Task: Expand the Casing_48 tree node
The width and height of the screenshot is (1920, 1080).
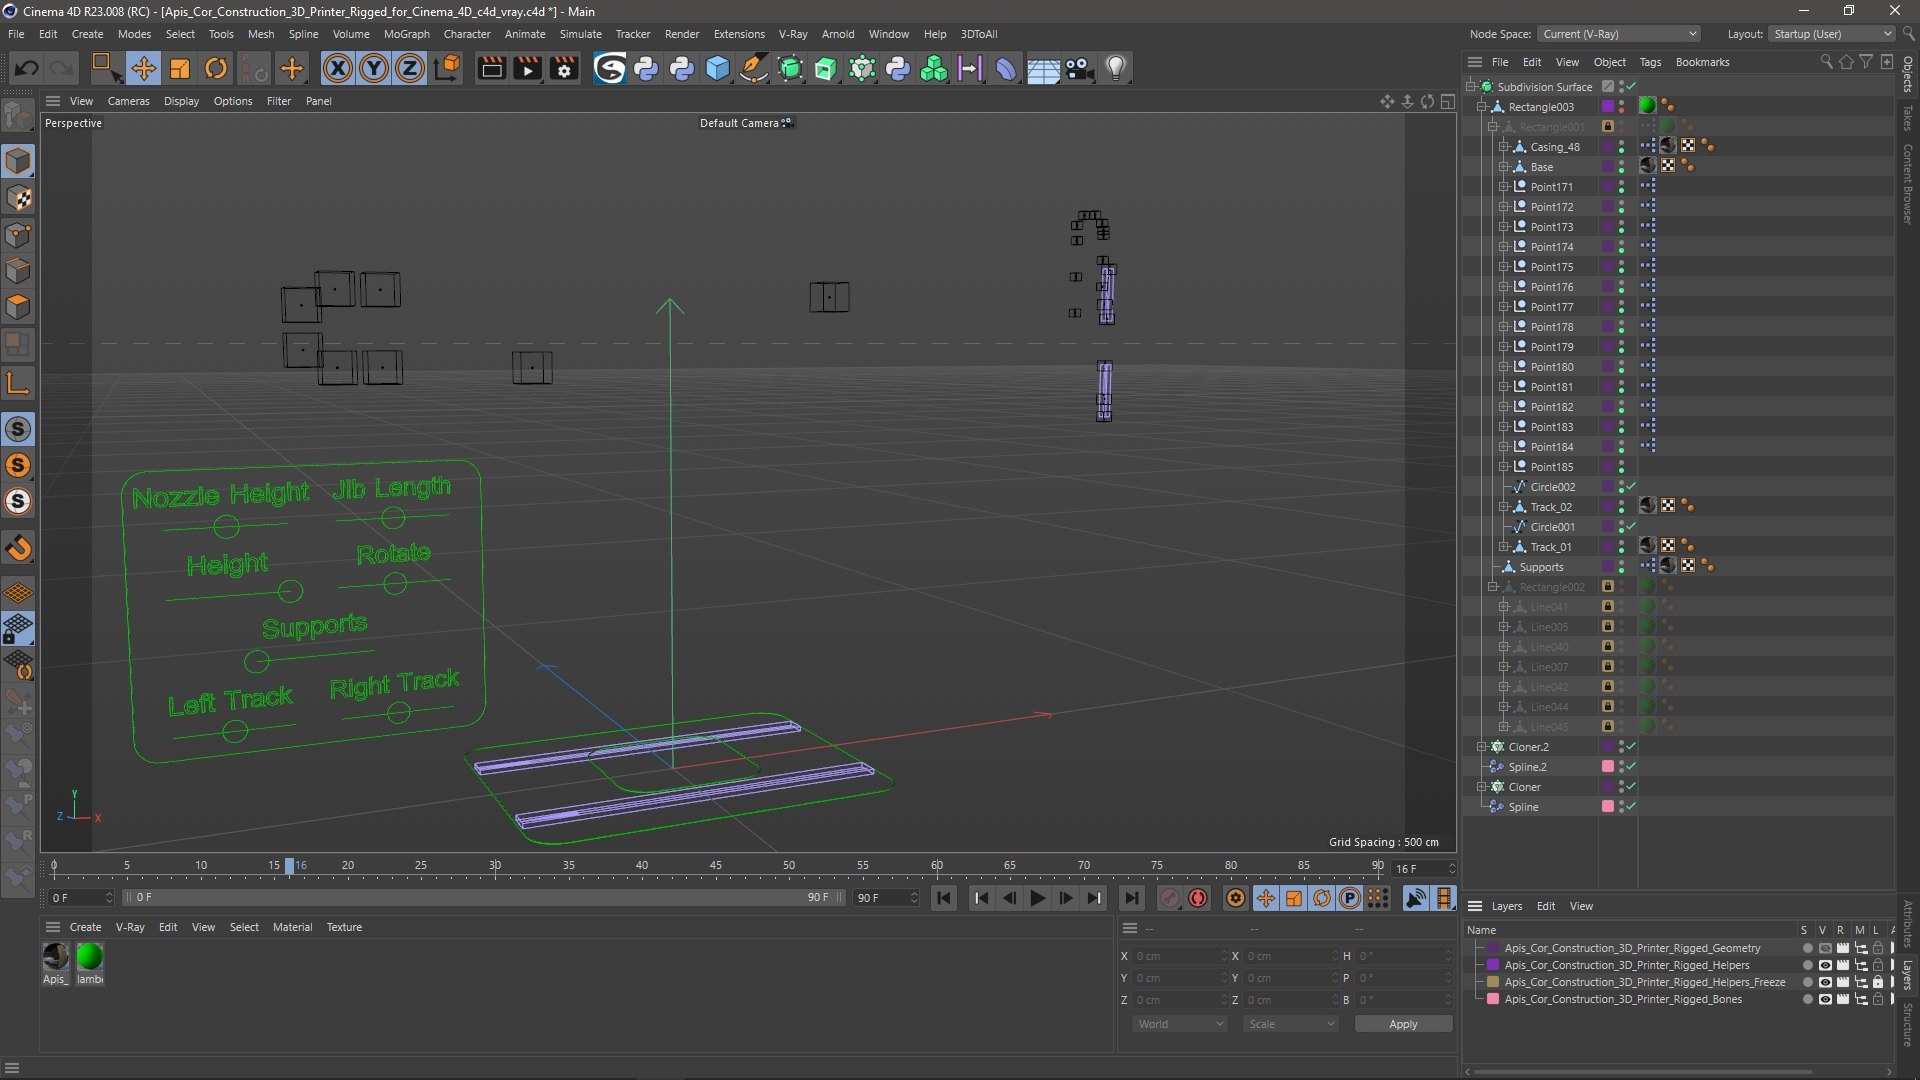Action: 1503,147
